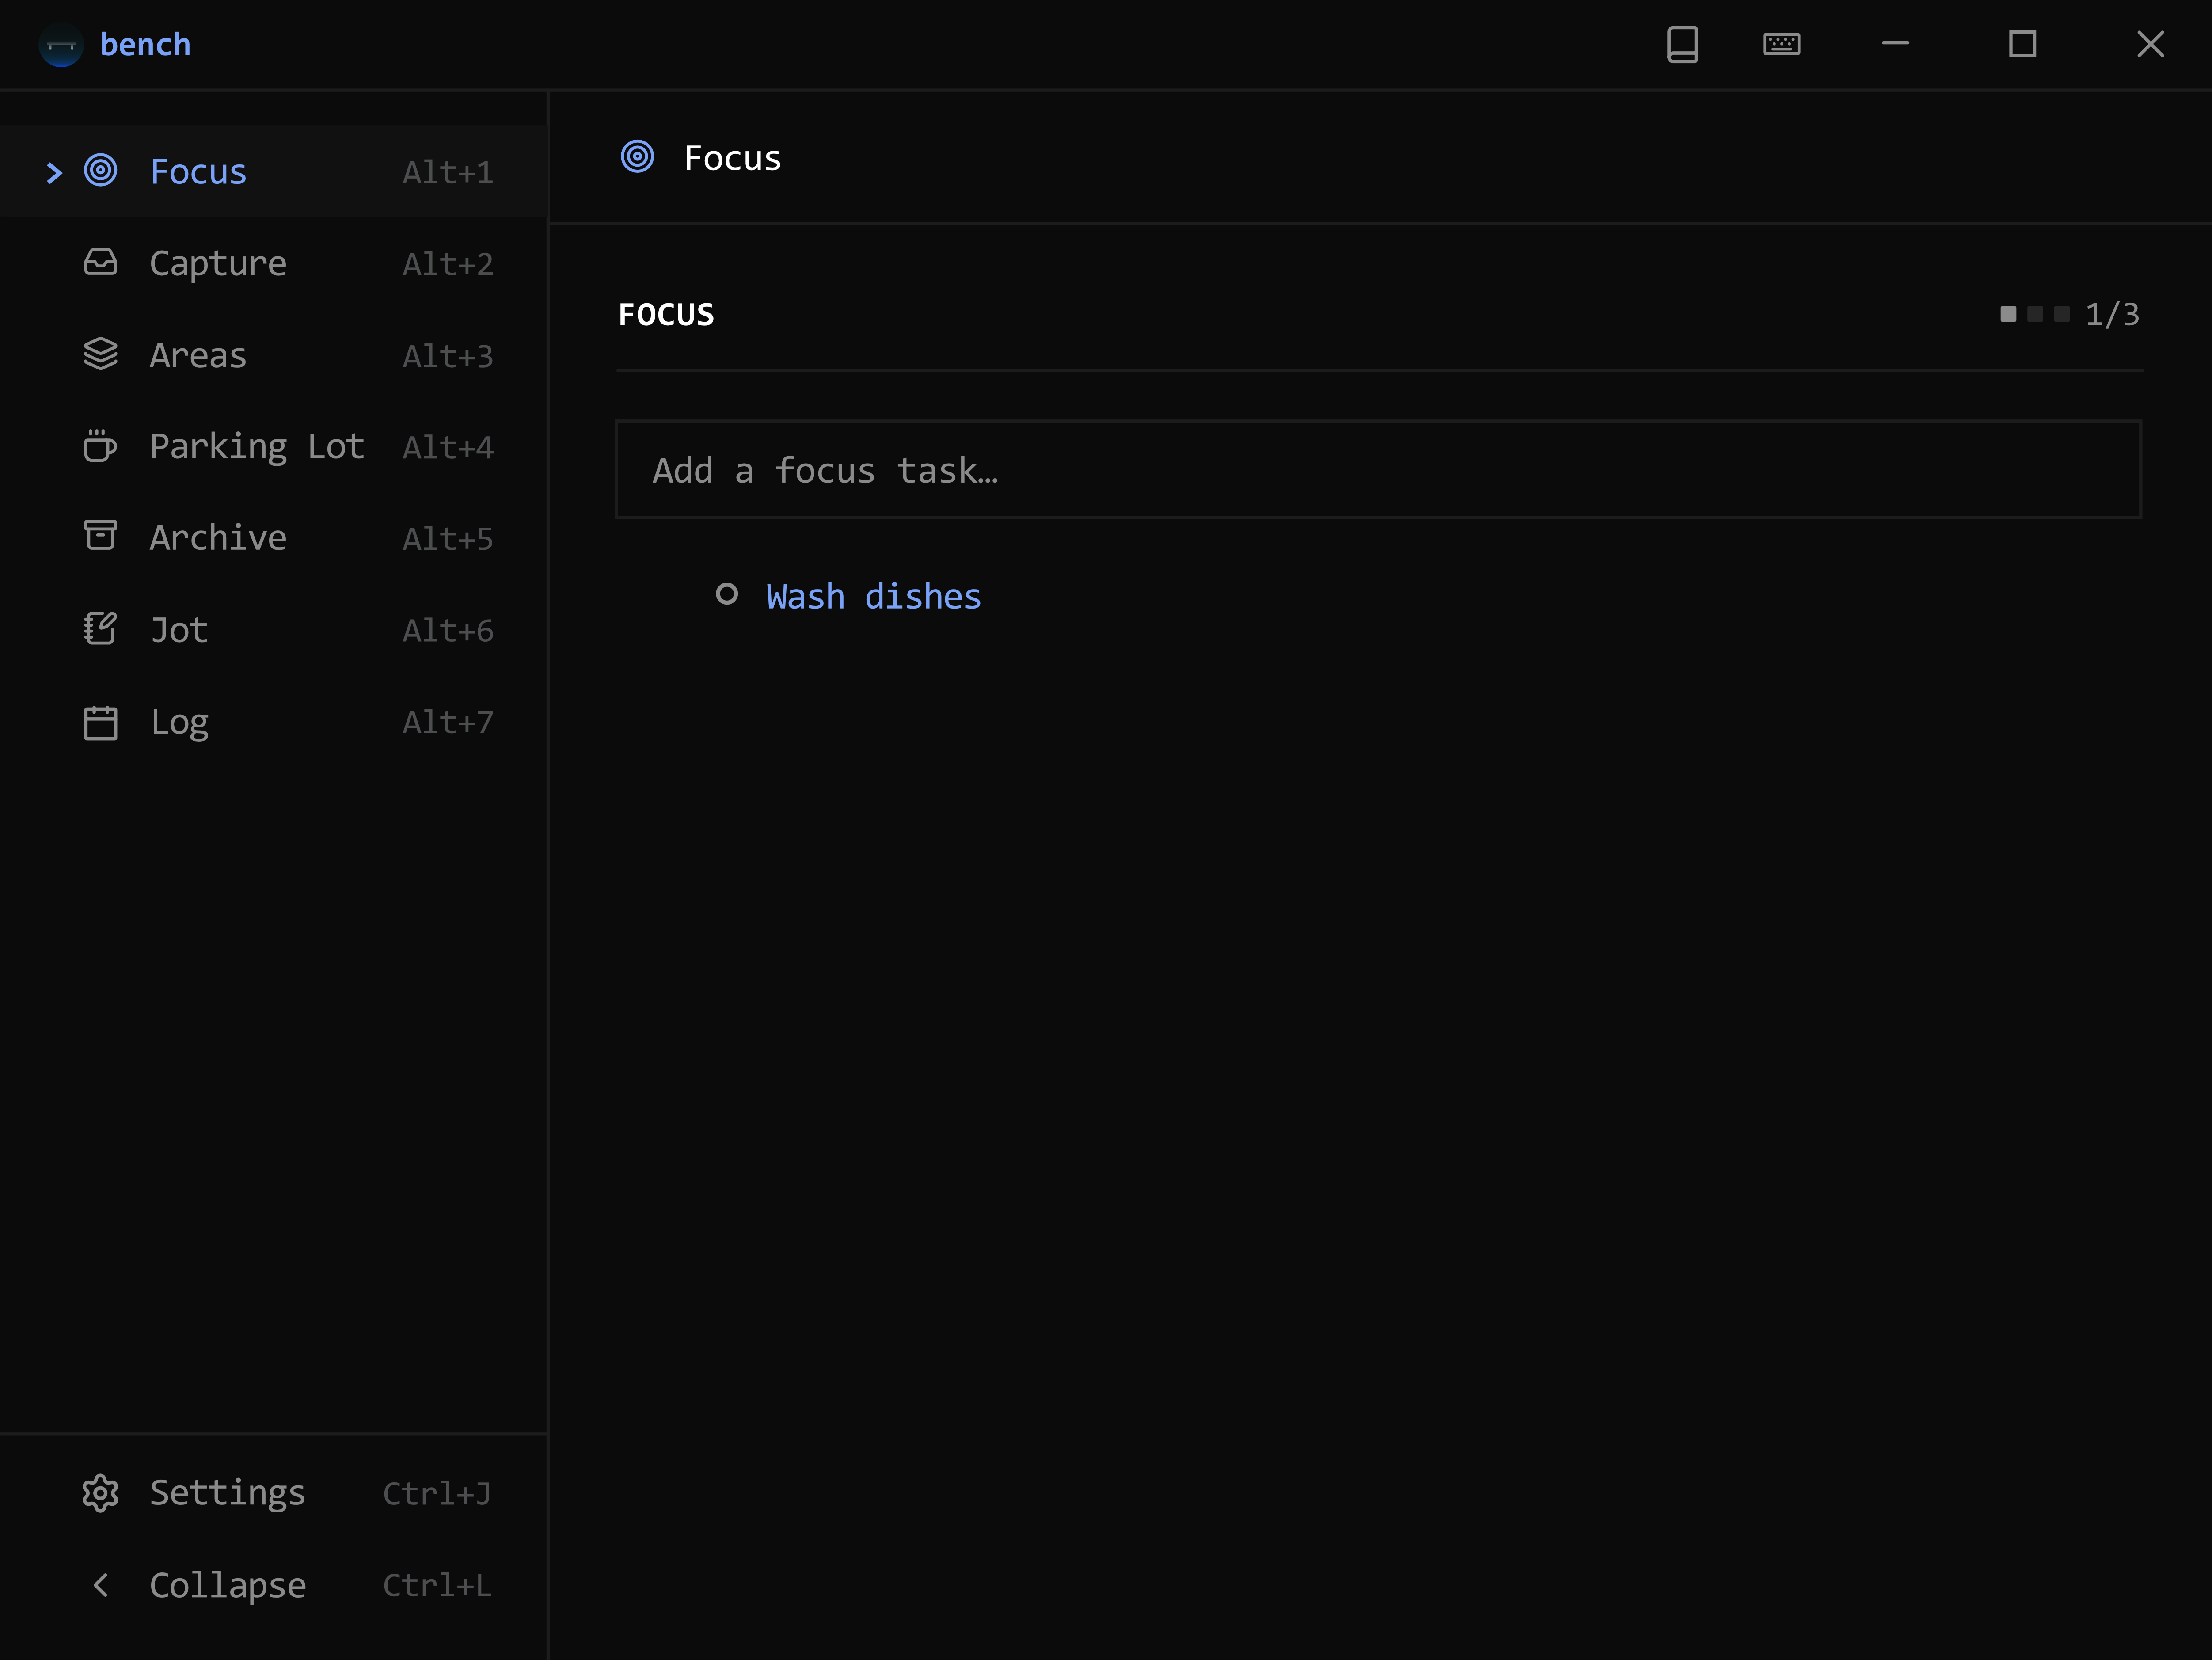Click the Settings gear icon
The image size is (2212, 1660).
coord(100,1492)
